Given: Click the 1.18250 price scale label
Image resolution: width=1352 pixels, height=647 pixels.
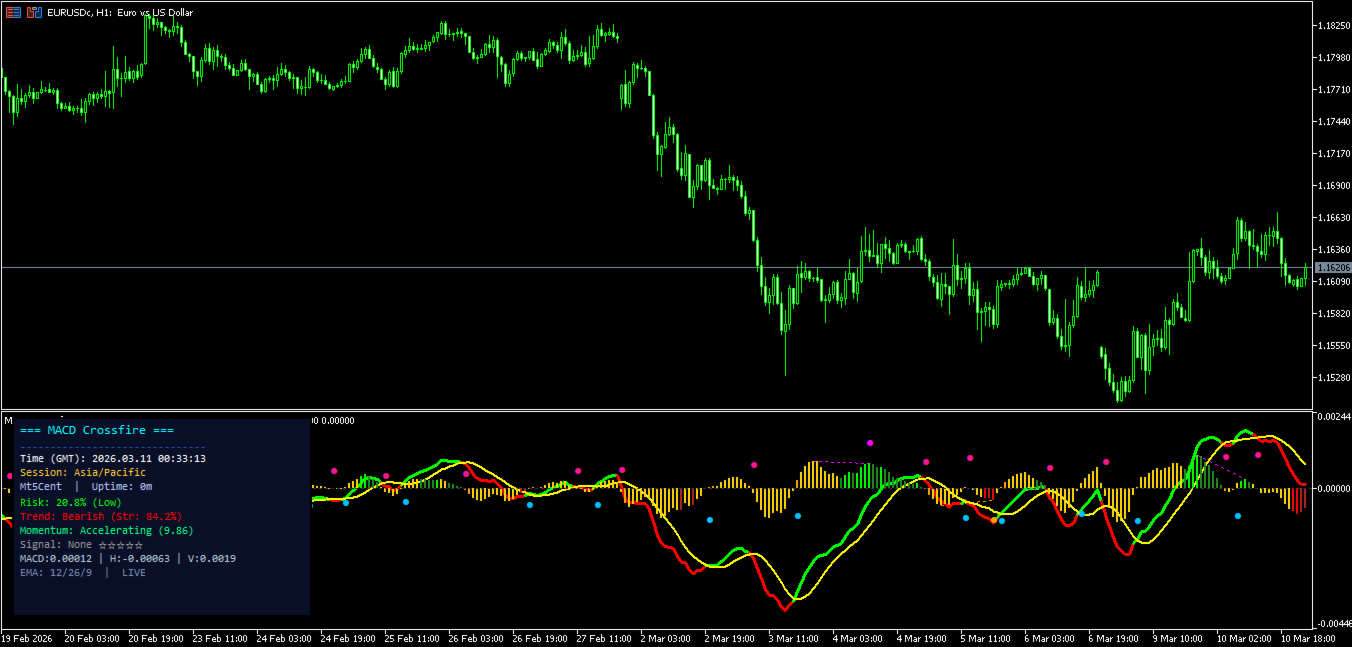Looking at the screenshot, I should tap(1331, 26).
